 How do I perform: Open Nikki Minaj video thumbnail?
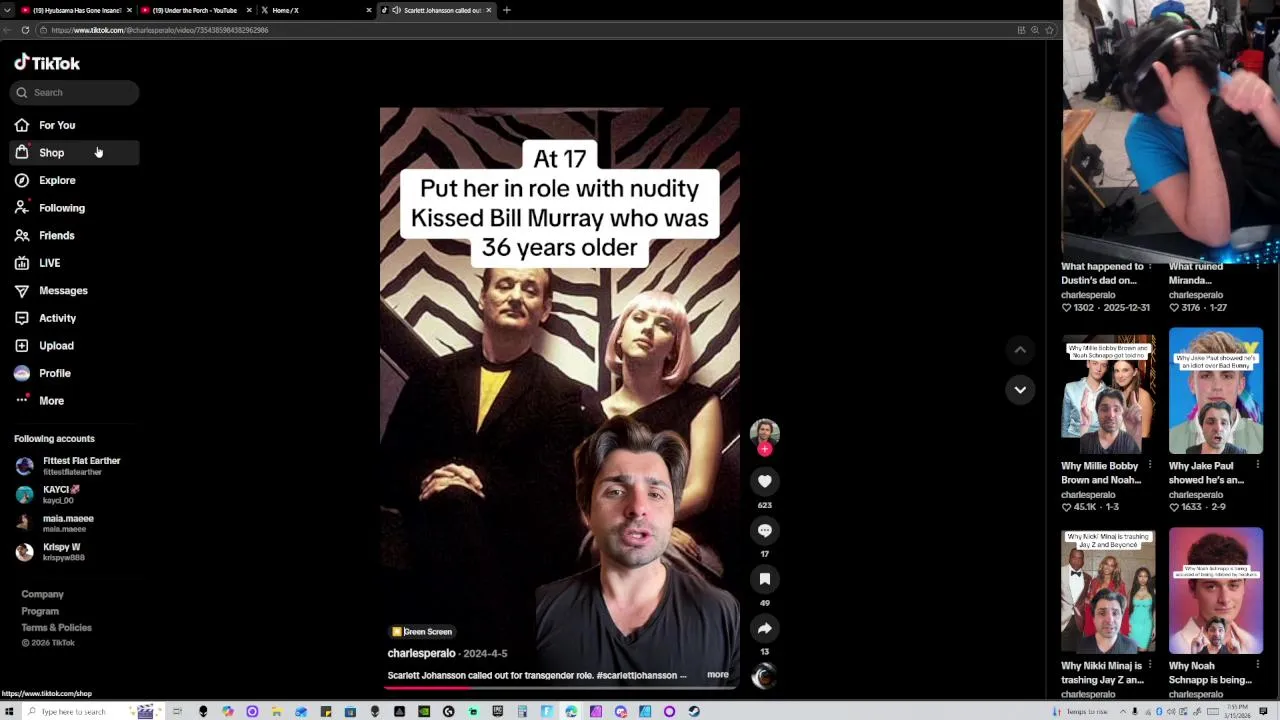[x=1108, y=591]
